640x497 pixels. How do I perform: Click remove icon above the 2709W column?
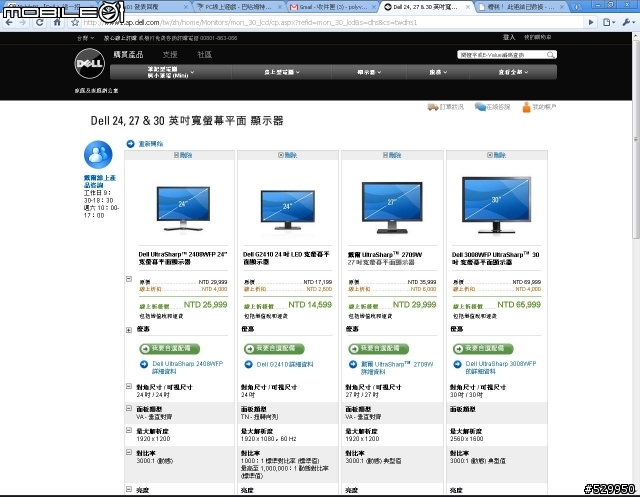[385, 155]
